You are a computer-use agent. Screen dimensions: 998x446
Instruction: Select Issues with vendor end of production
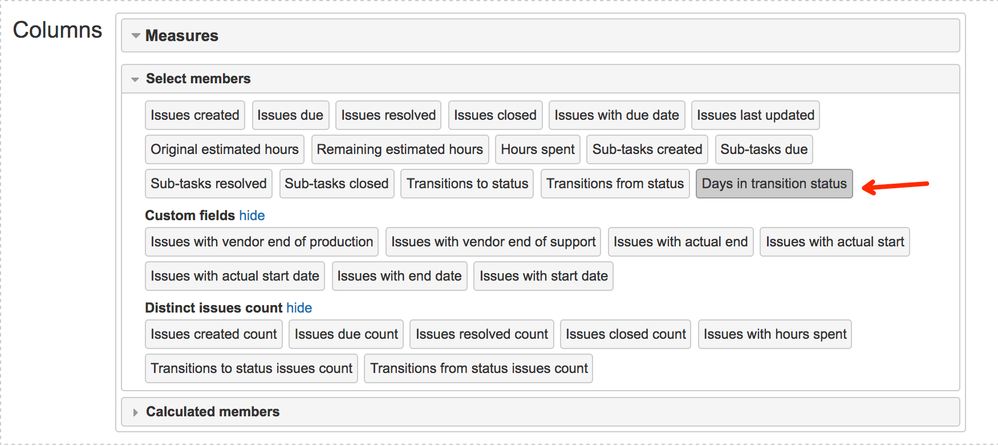click(x=262, y=242)
